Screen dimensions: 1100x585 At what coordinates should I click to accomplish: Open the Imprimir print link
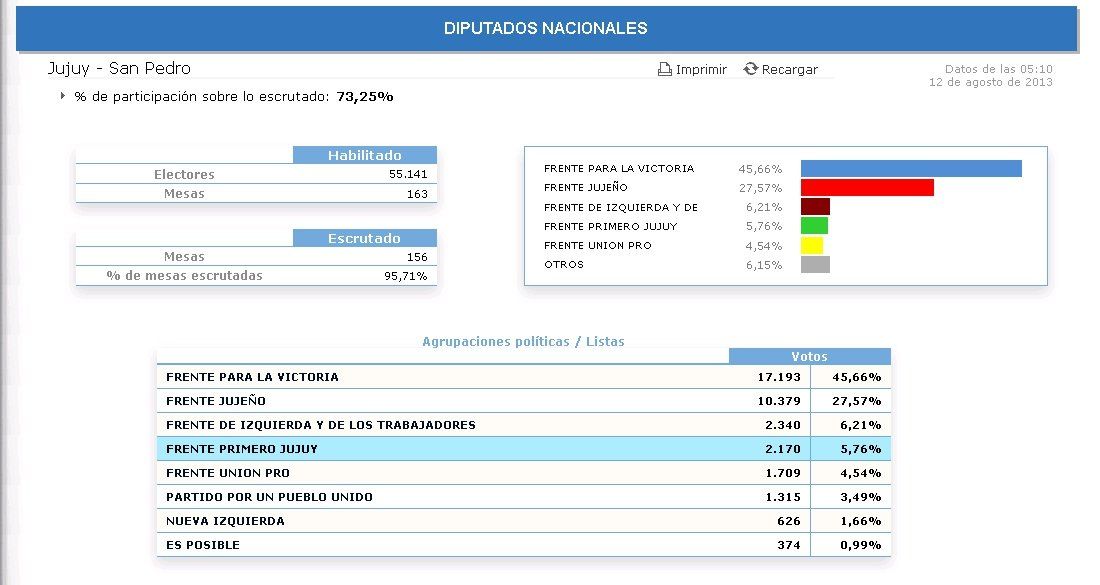tap(701, 70)
